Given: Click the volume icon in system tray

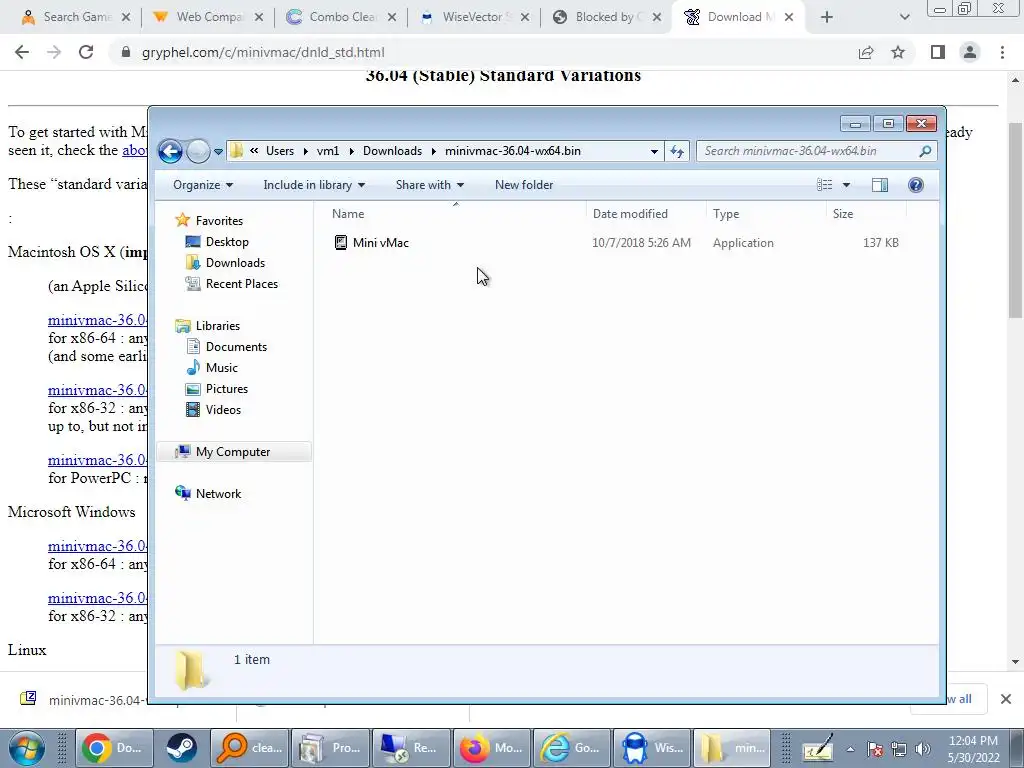Looking at the screenshot, I should (x=923, y=749).
